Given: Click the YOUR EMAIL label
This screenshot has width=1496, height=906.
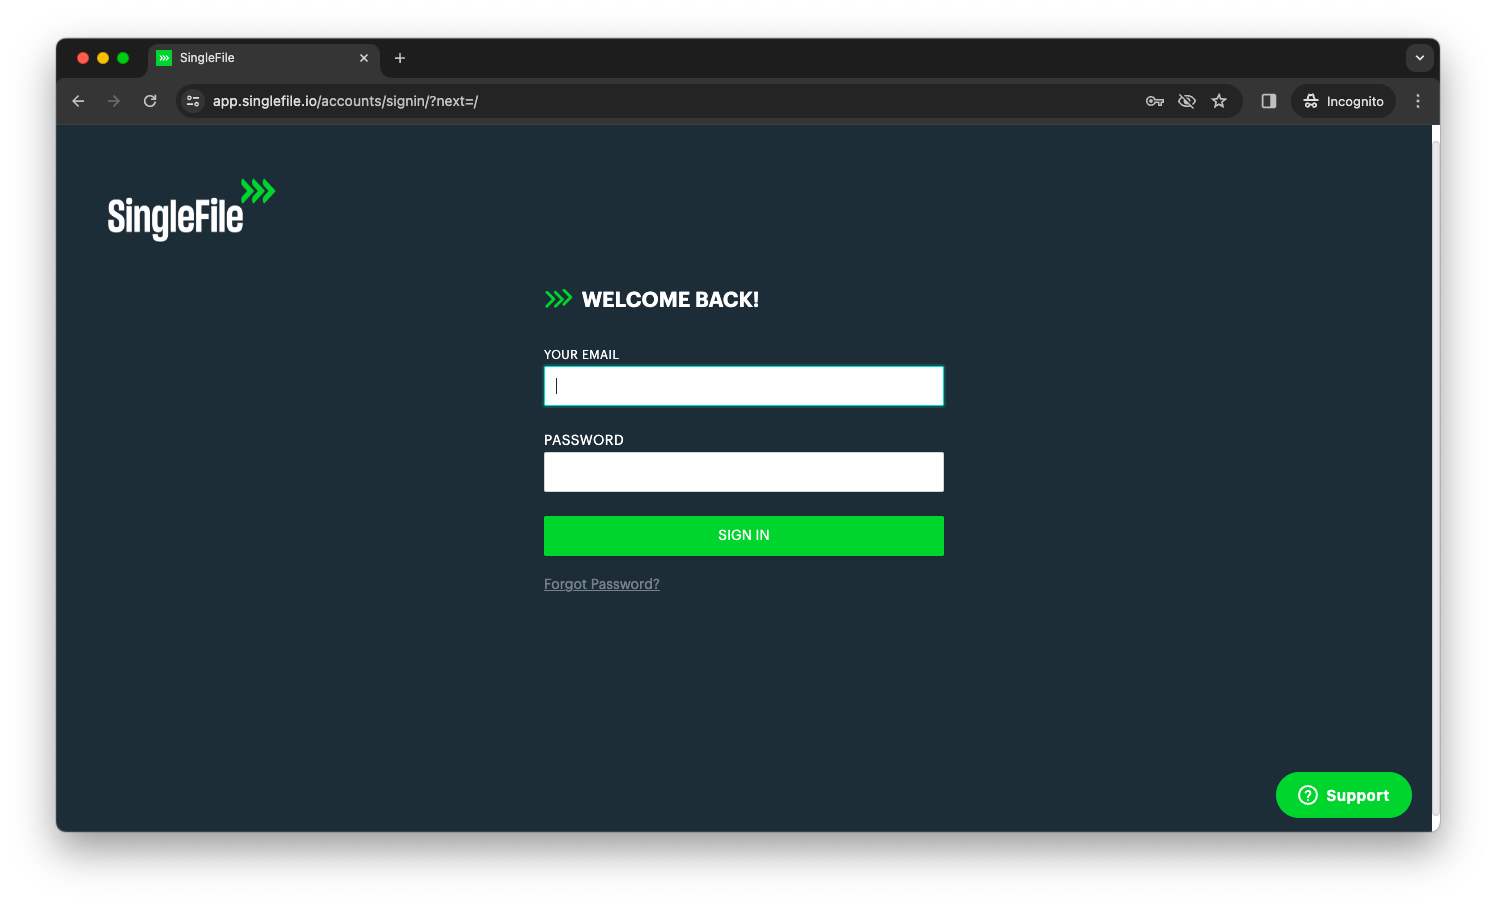Looking at the screenshot, I should tap(581, 355).
